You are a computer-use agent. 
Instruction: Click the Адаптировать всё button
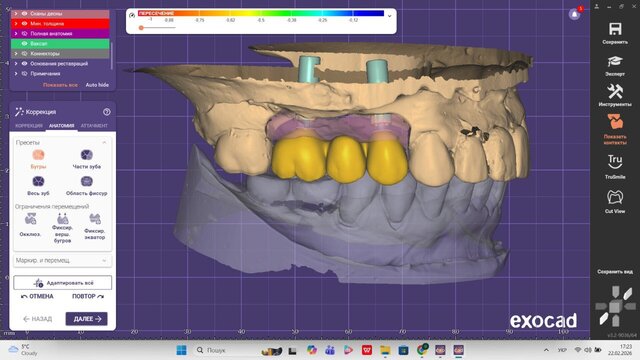pyautogui.click(x=62, y=283)
